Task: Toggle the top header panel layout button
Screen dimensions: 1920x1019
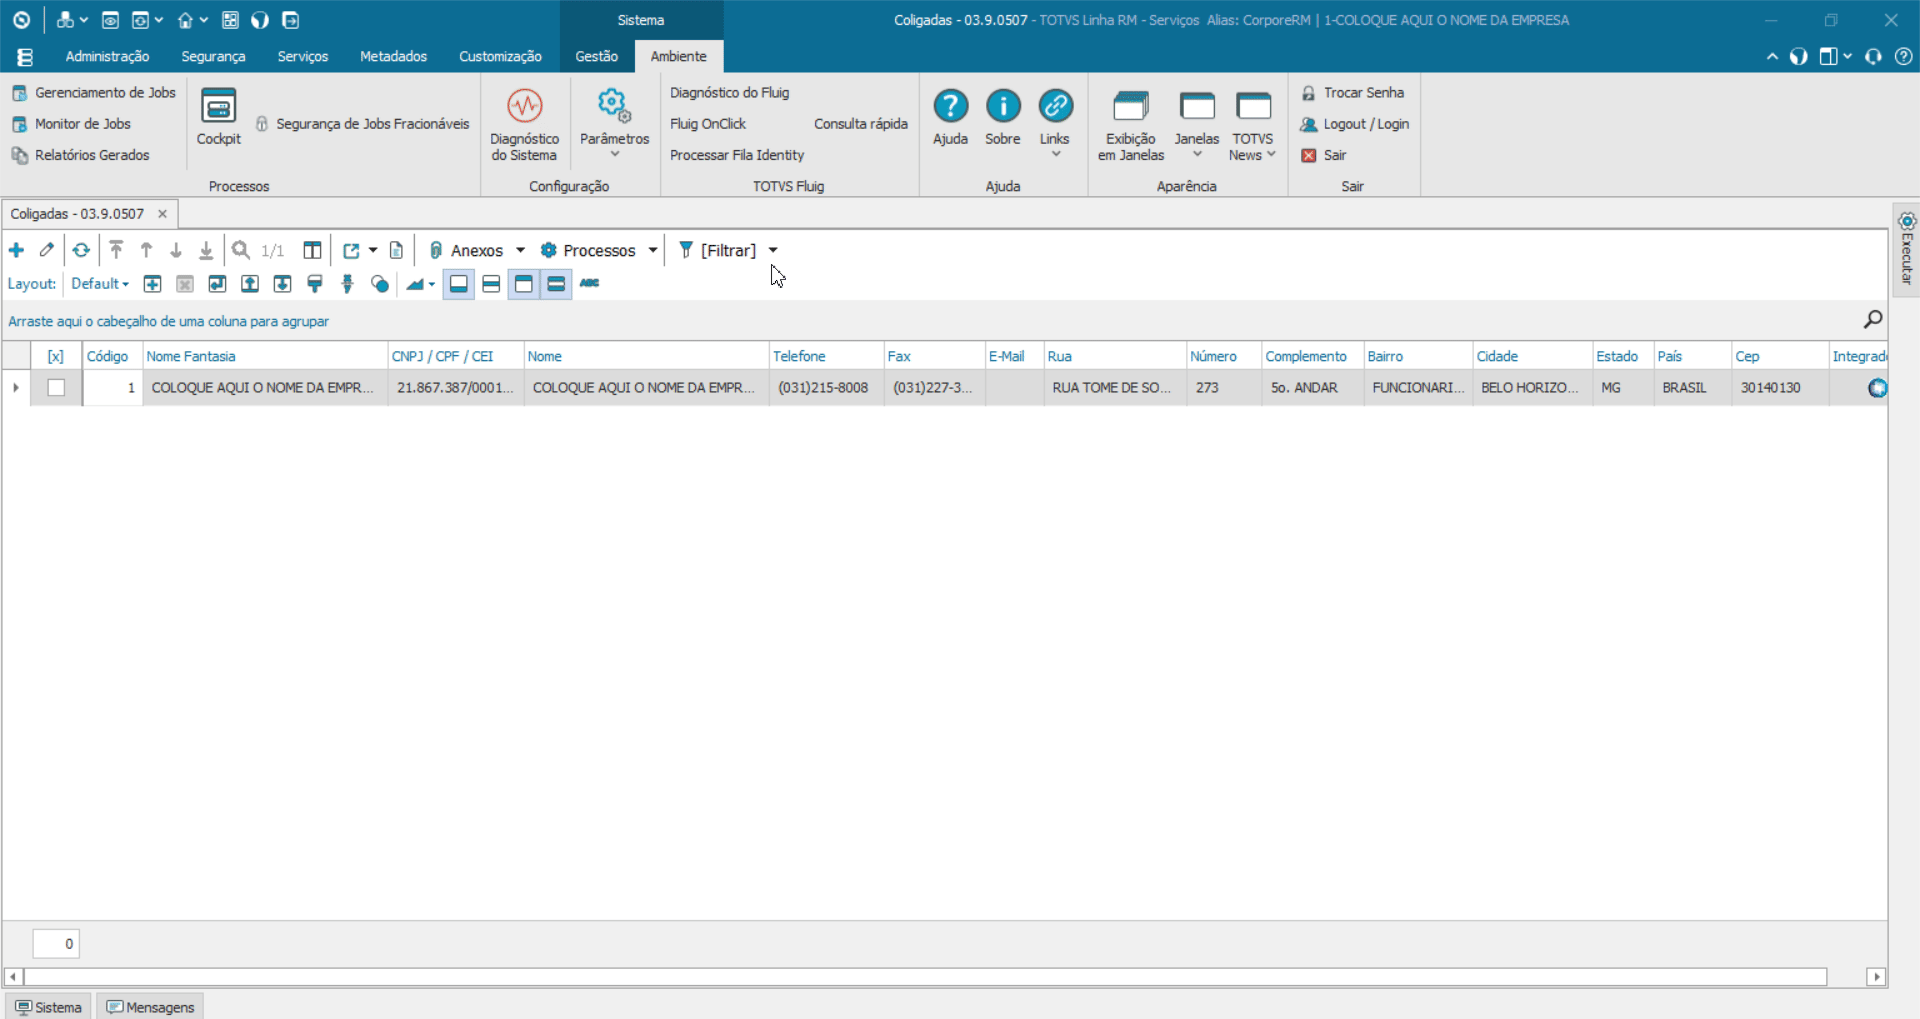Action: (x=524, y=284)
